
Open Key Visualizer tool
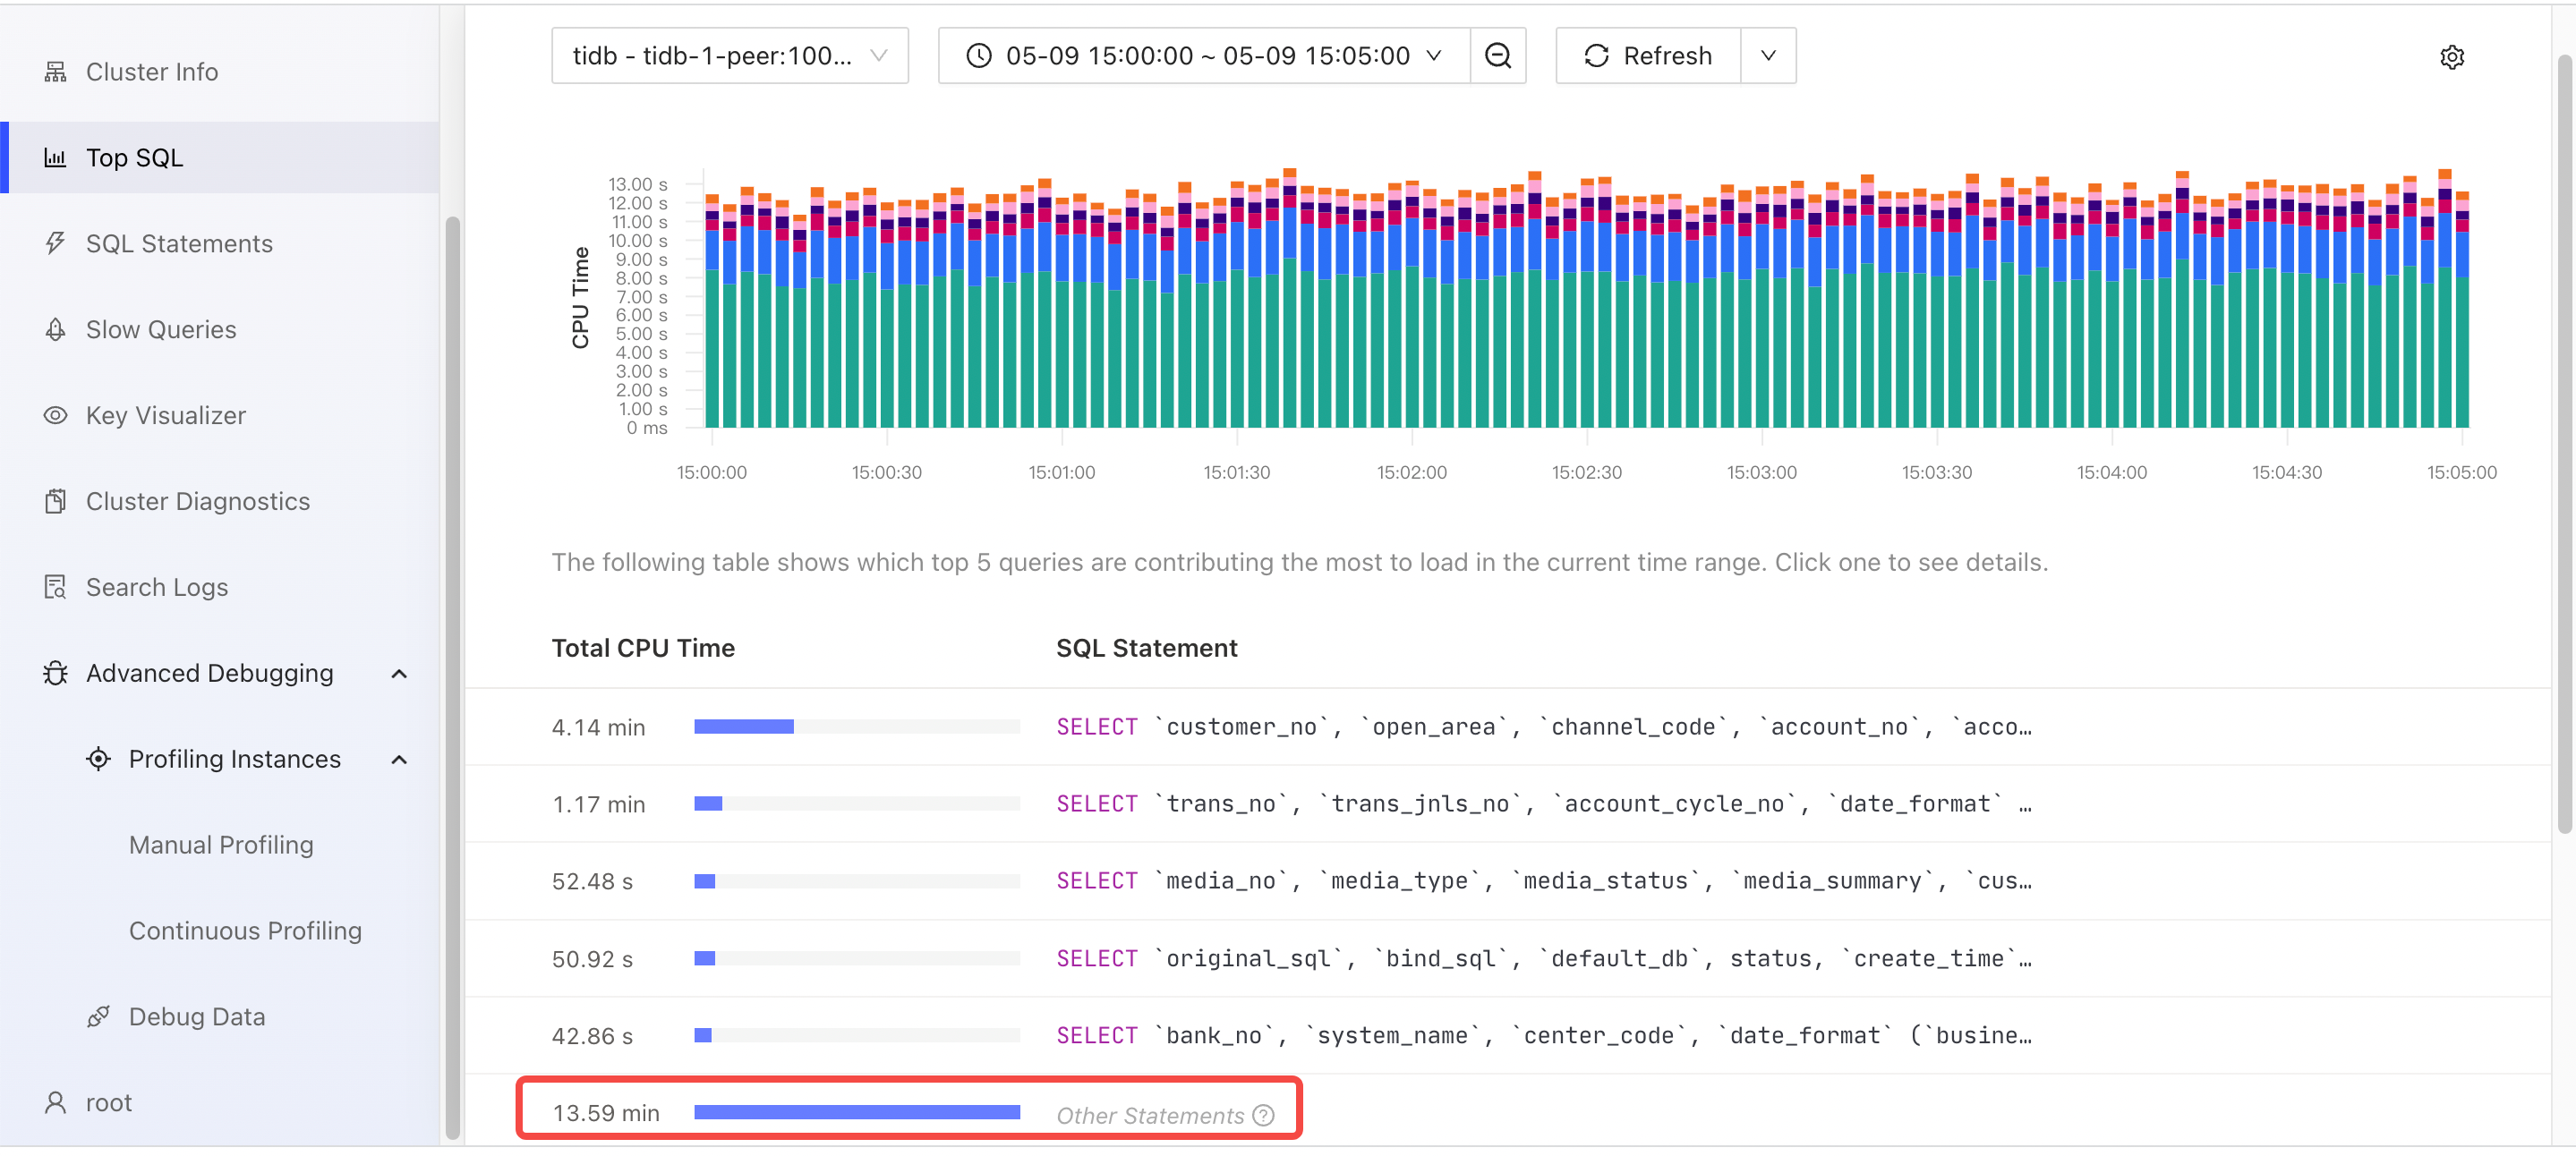tap(166, 413)
